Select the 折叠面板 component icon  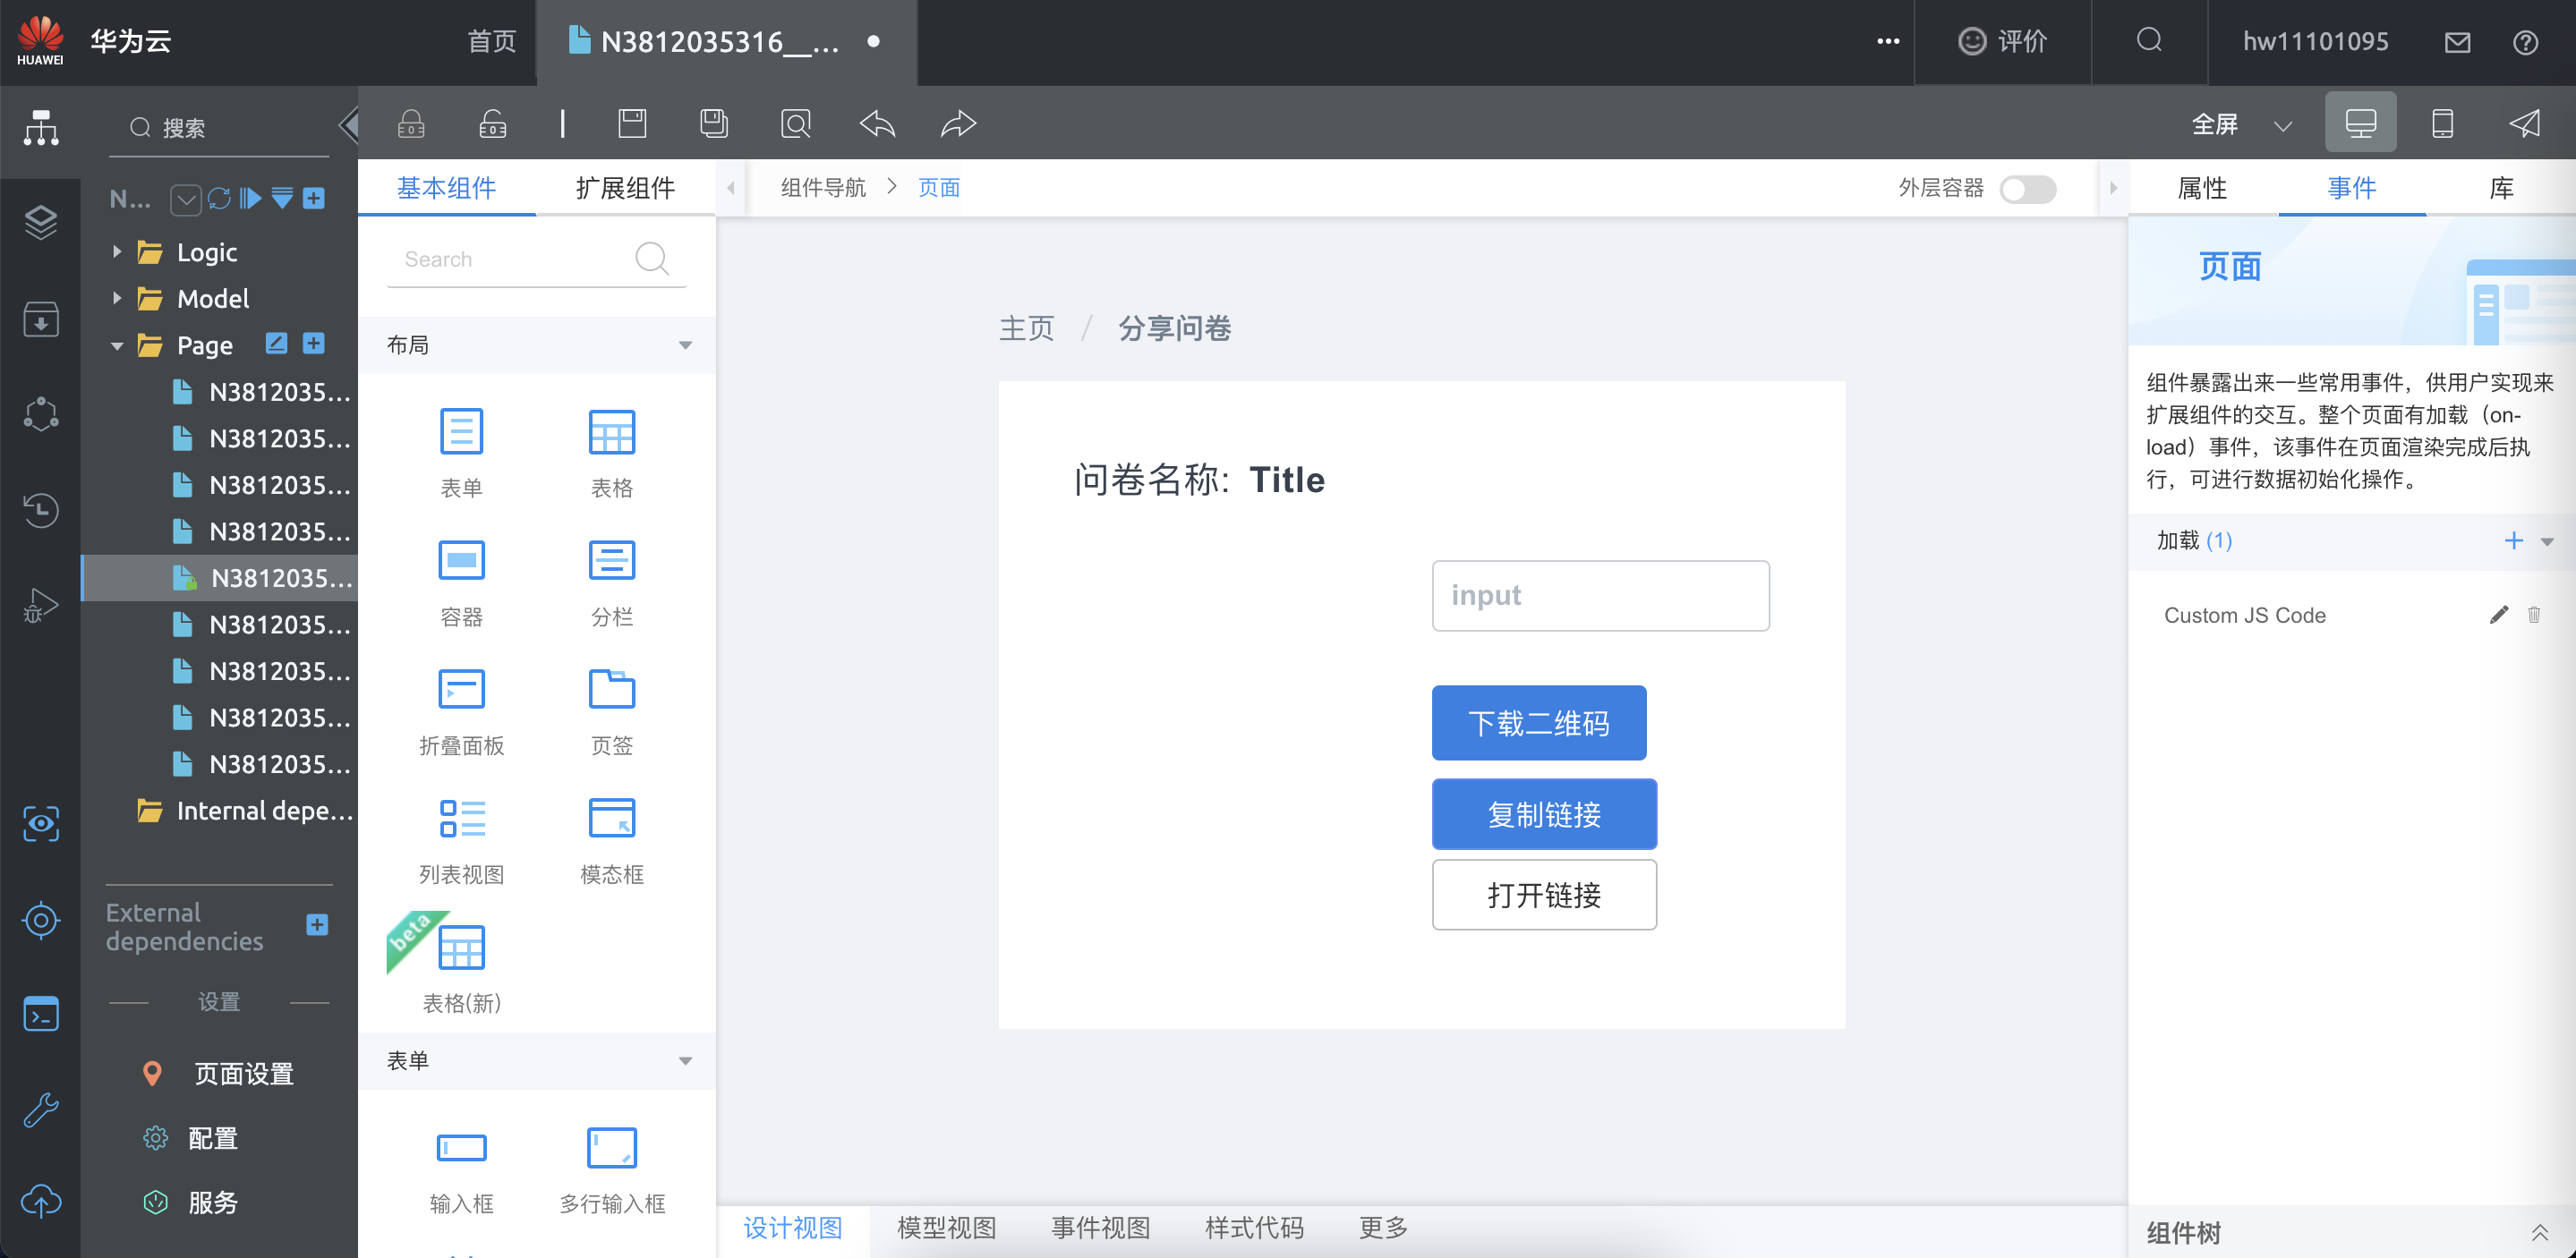point(461,690)
